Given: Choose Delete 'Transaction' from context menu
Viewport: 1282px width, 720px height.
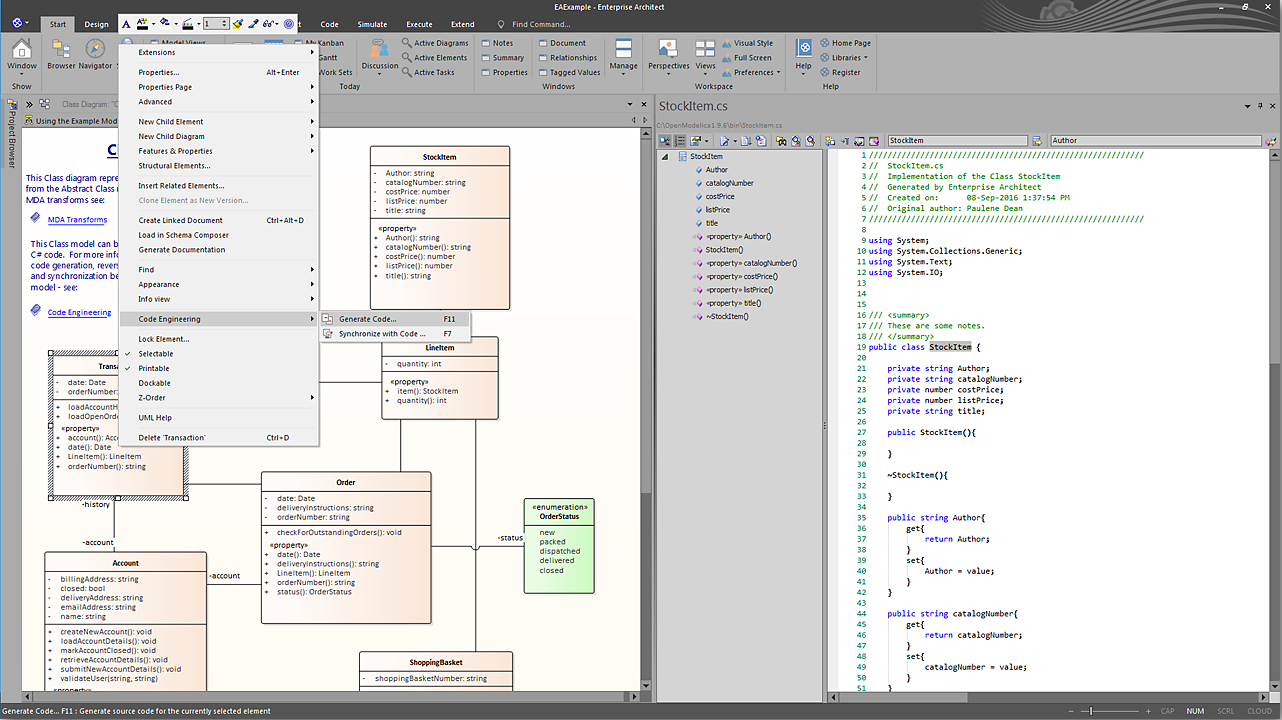Looking at the screenshot, I should pos(219,438).
